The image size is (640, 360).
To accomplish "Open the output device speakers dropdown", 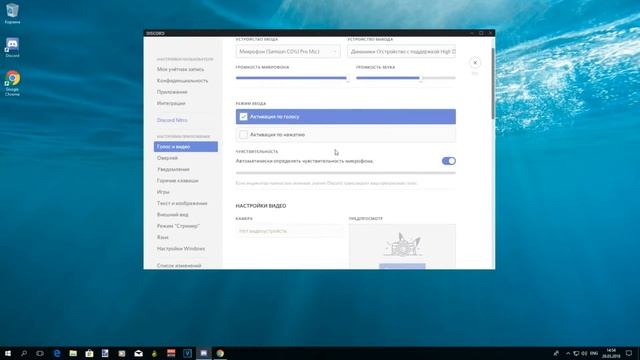I will (x=402, y=51).
